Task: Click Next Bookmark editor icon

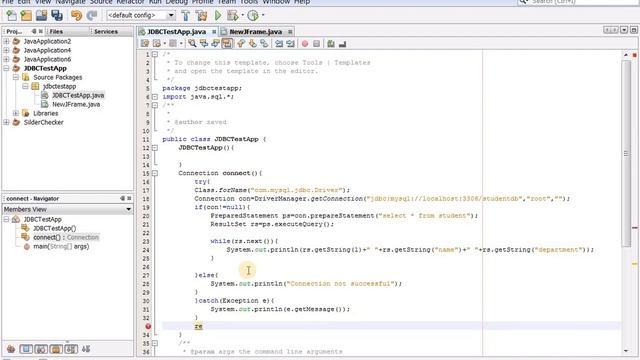Action: pyautogui.click(x=253, y=44)
